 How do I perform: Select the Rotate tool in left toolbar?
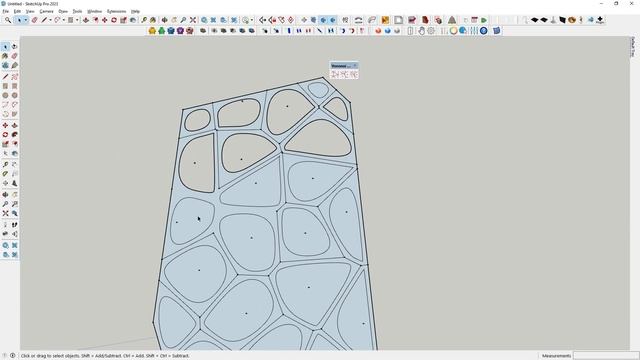click(x=5, y=135)
